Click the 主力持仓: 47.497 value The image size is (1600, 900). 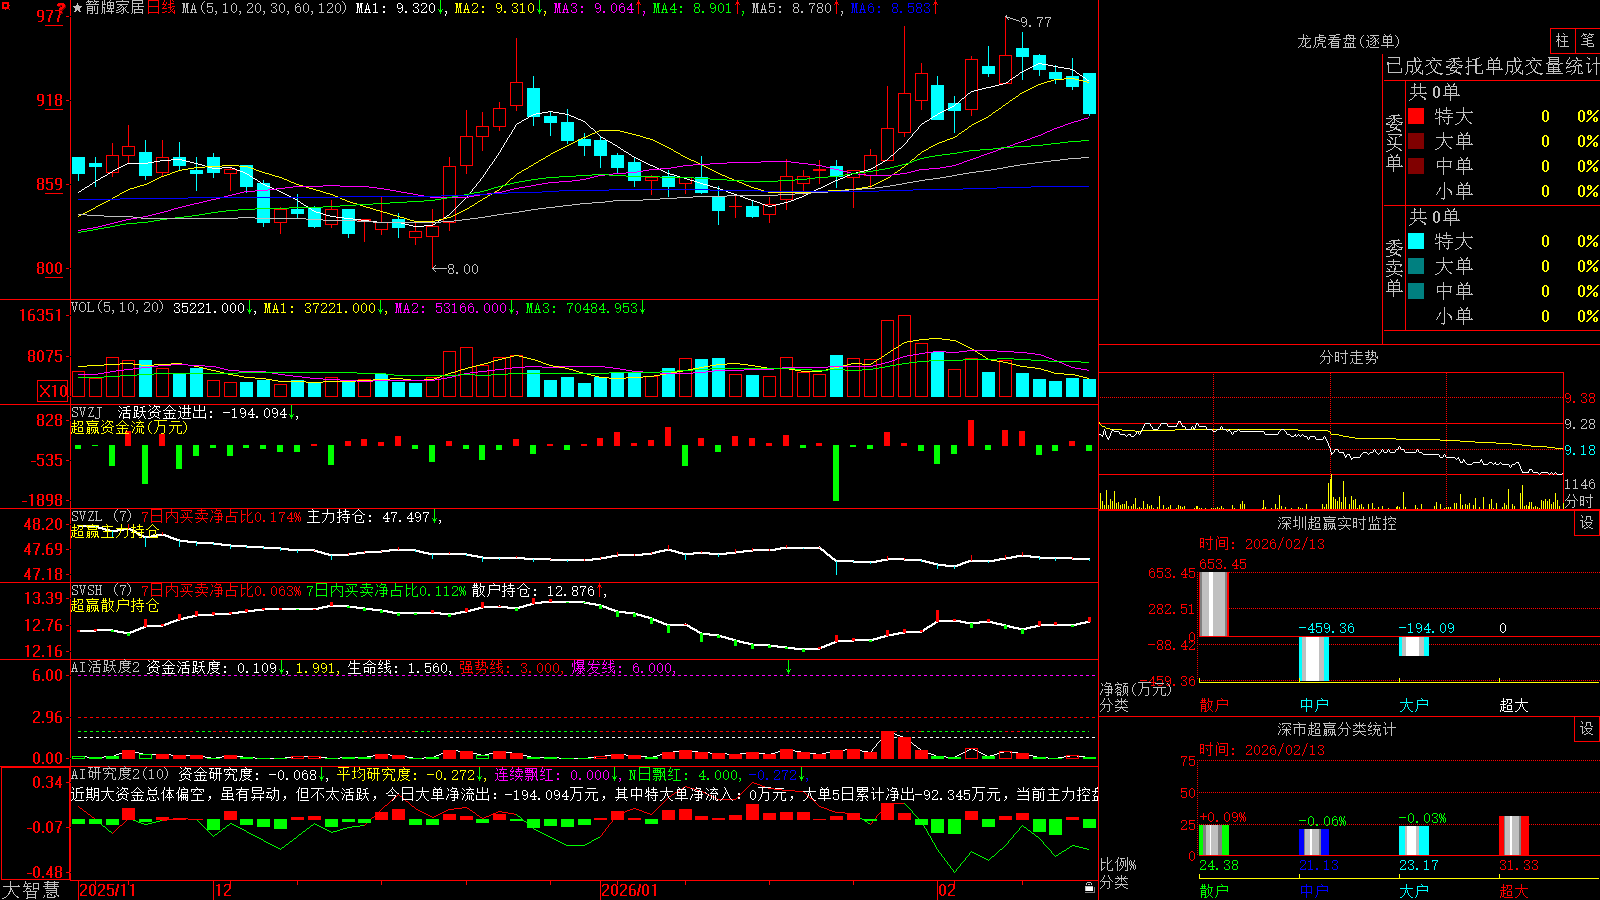374,517
